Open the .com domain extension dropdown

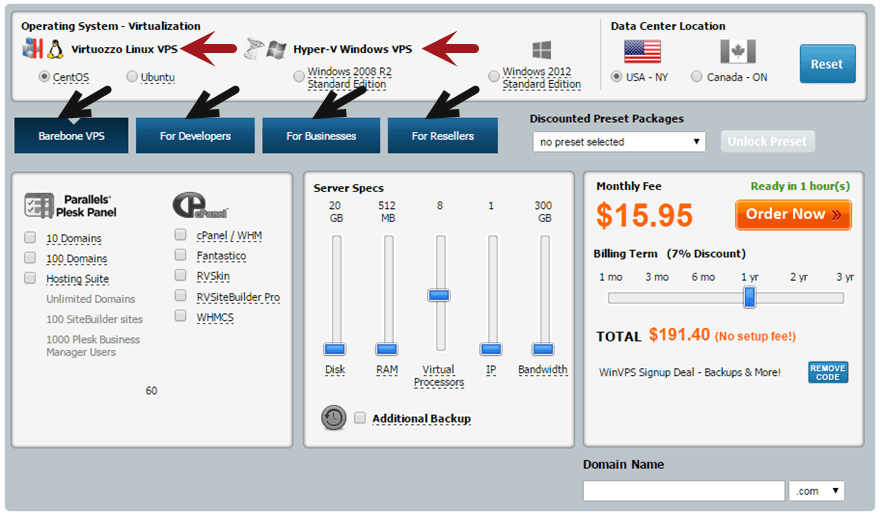(816, 491)
